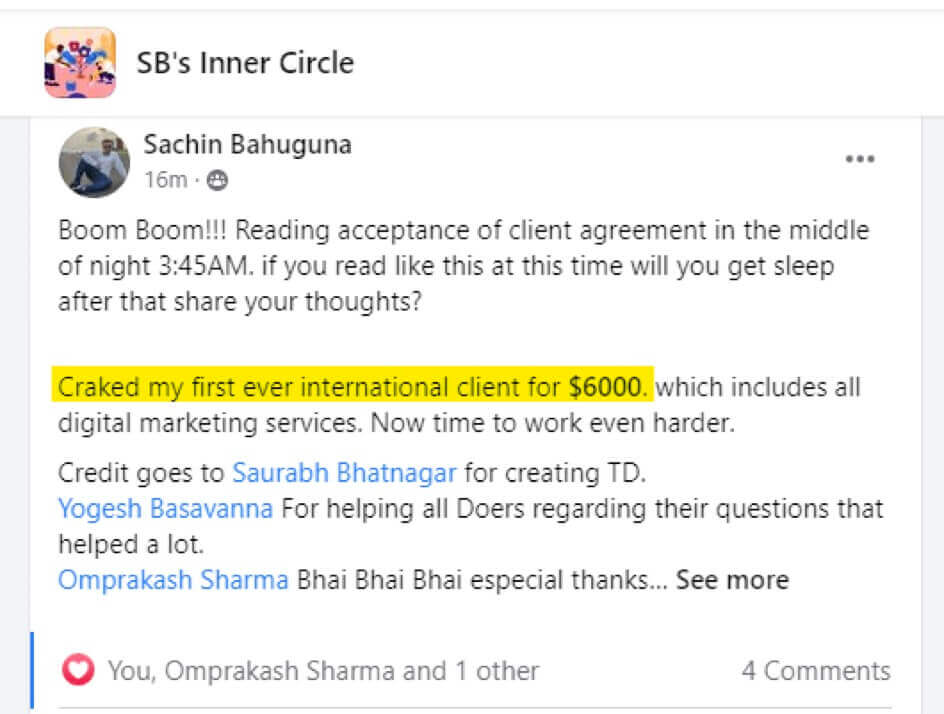Screen dimensions: 944x714
Task: Open the Saurabh Bhatnagar tagged profile
Action: click(x=344, y=472)
